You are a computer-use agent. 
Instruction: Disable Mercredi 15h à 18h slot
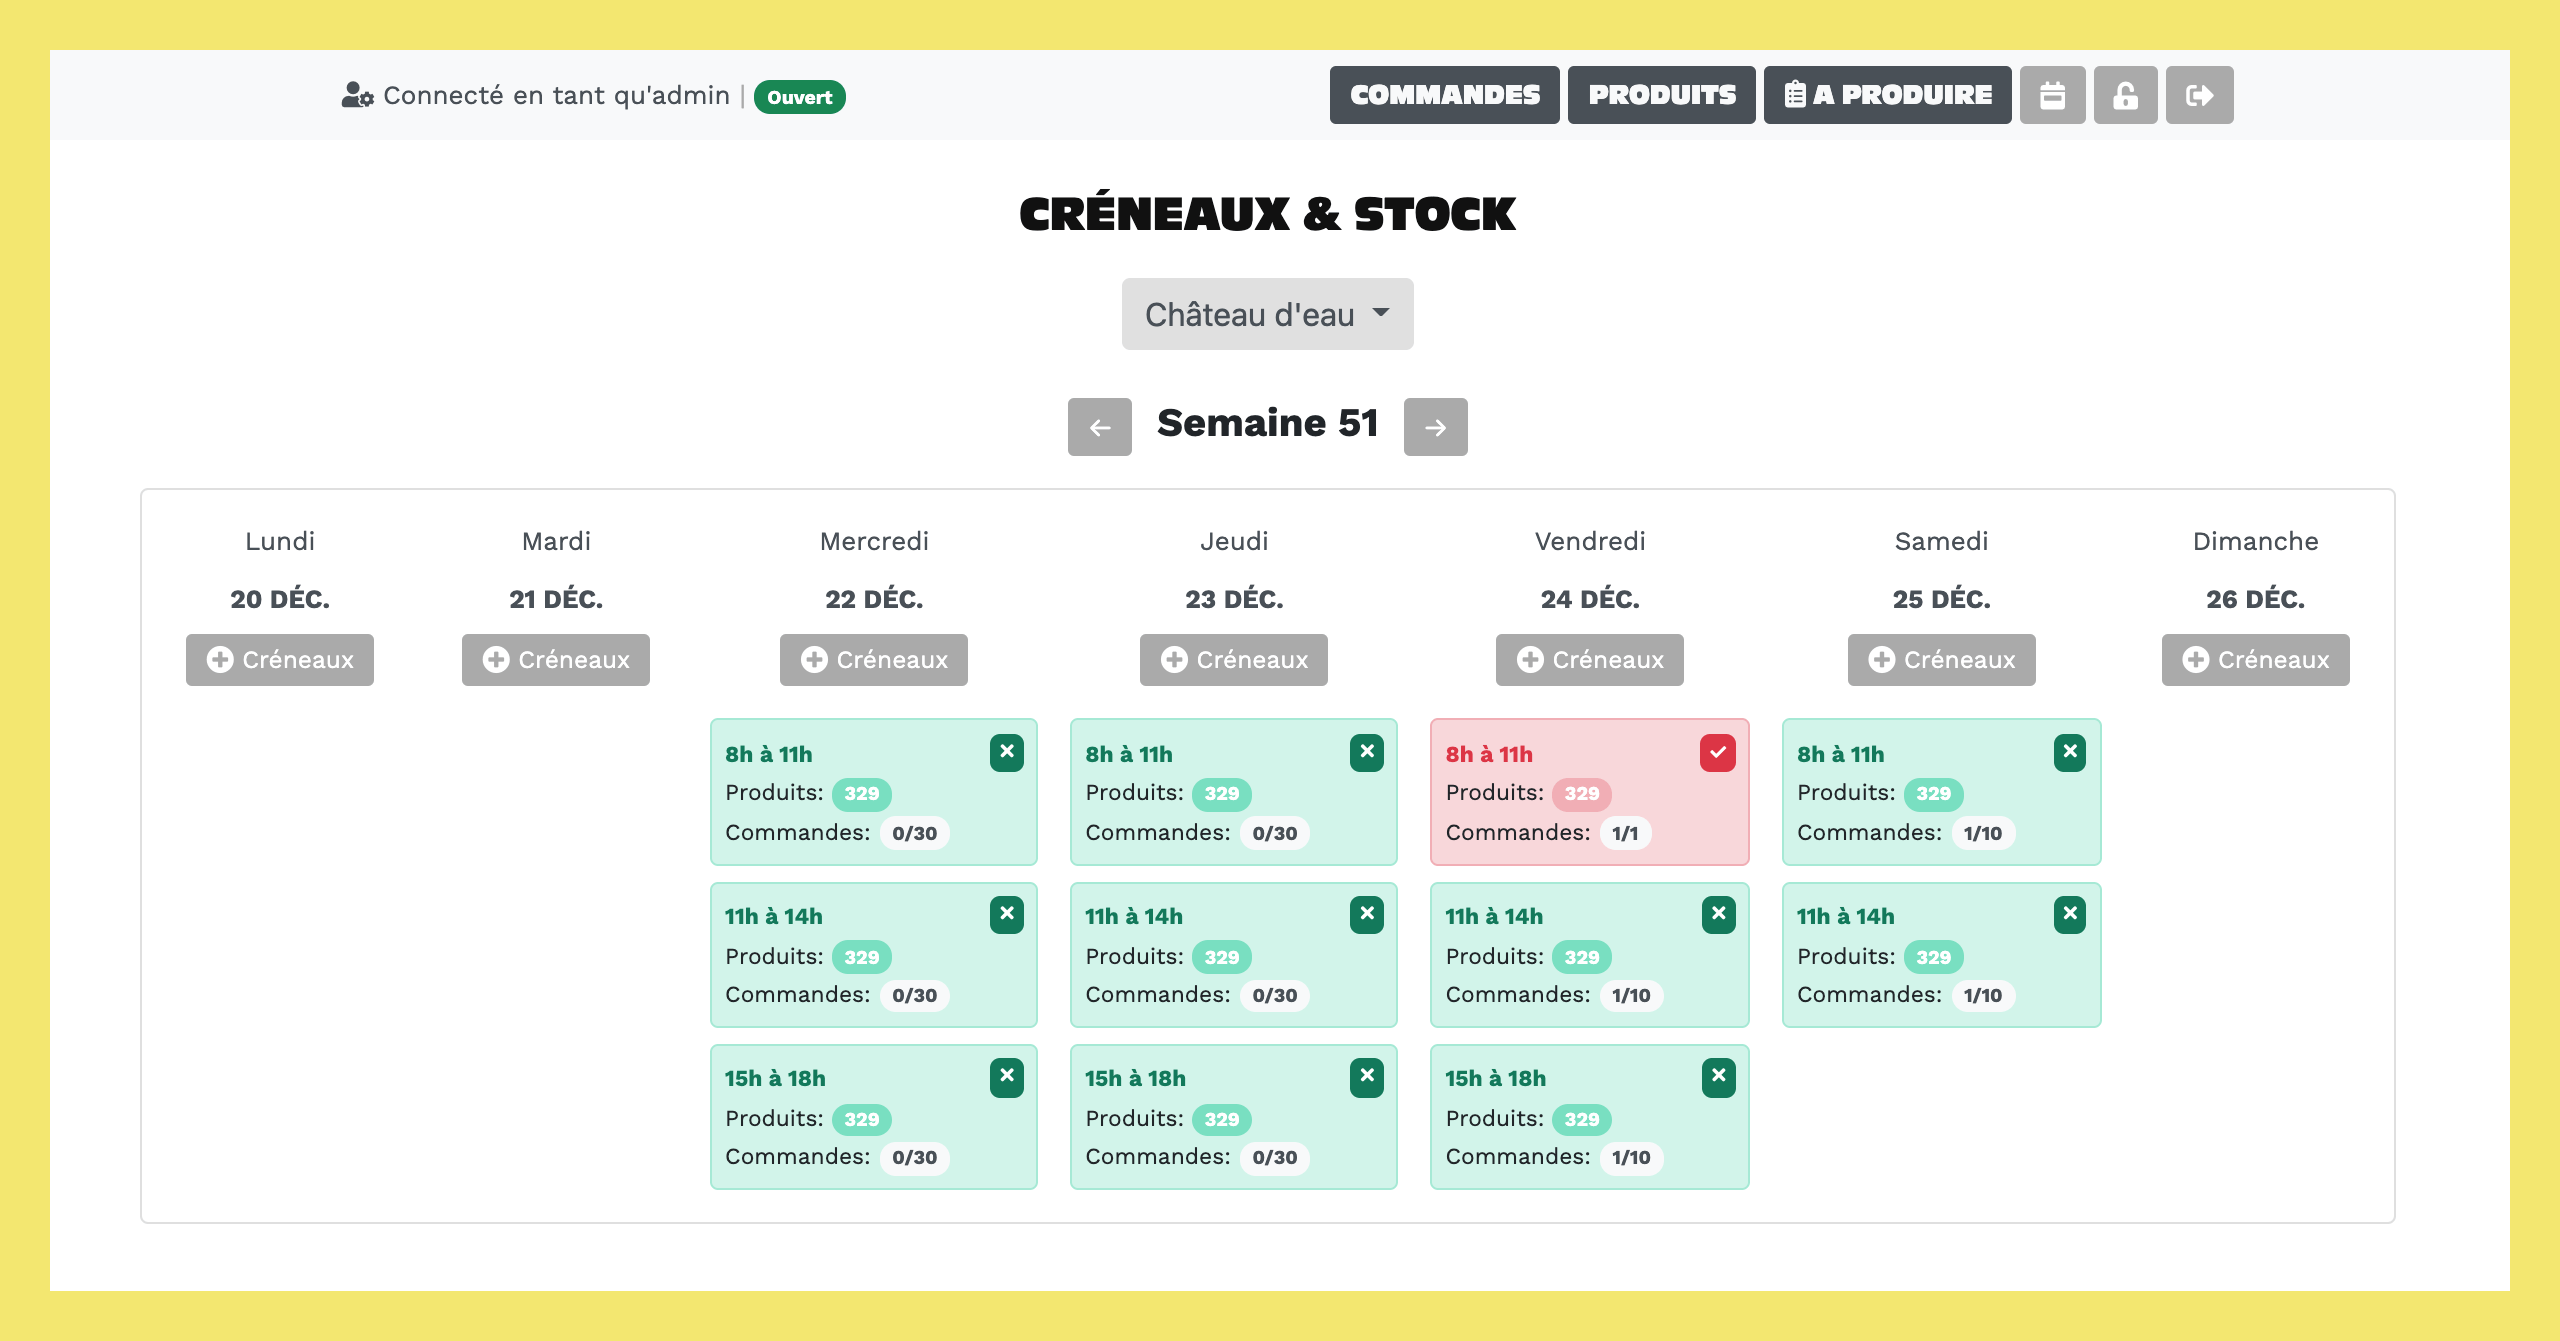coord(1006,1077)
